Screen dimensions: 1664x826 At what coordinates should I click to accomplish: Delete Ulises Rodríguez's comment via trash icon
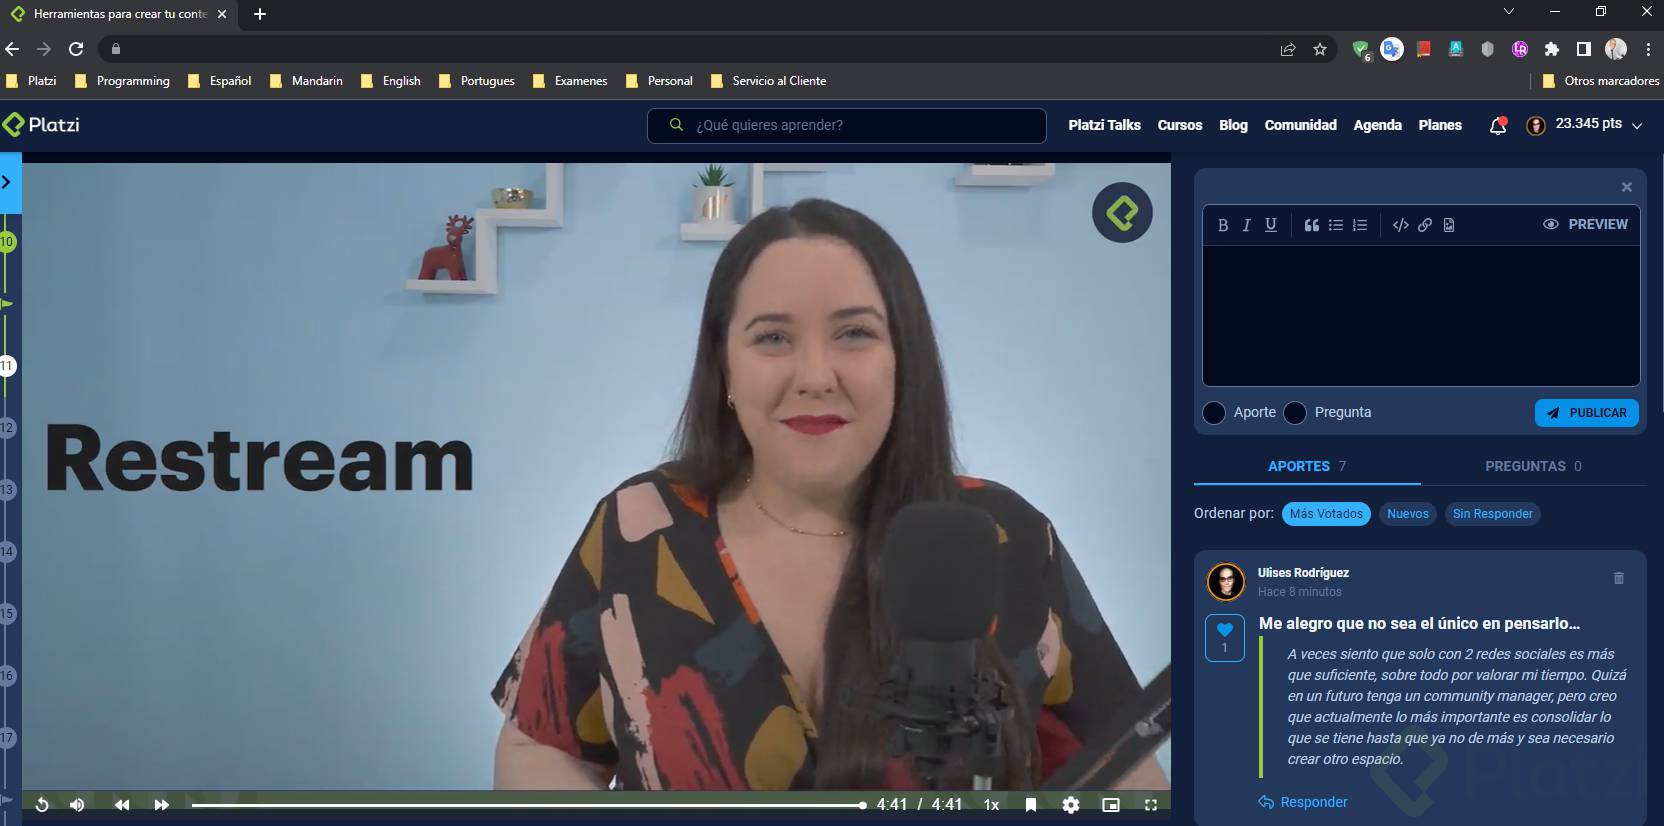tap(1619, 578)
